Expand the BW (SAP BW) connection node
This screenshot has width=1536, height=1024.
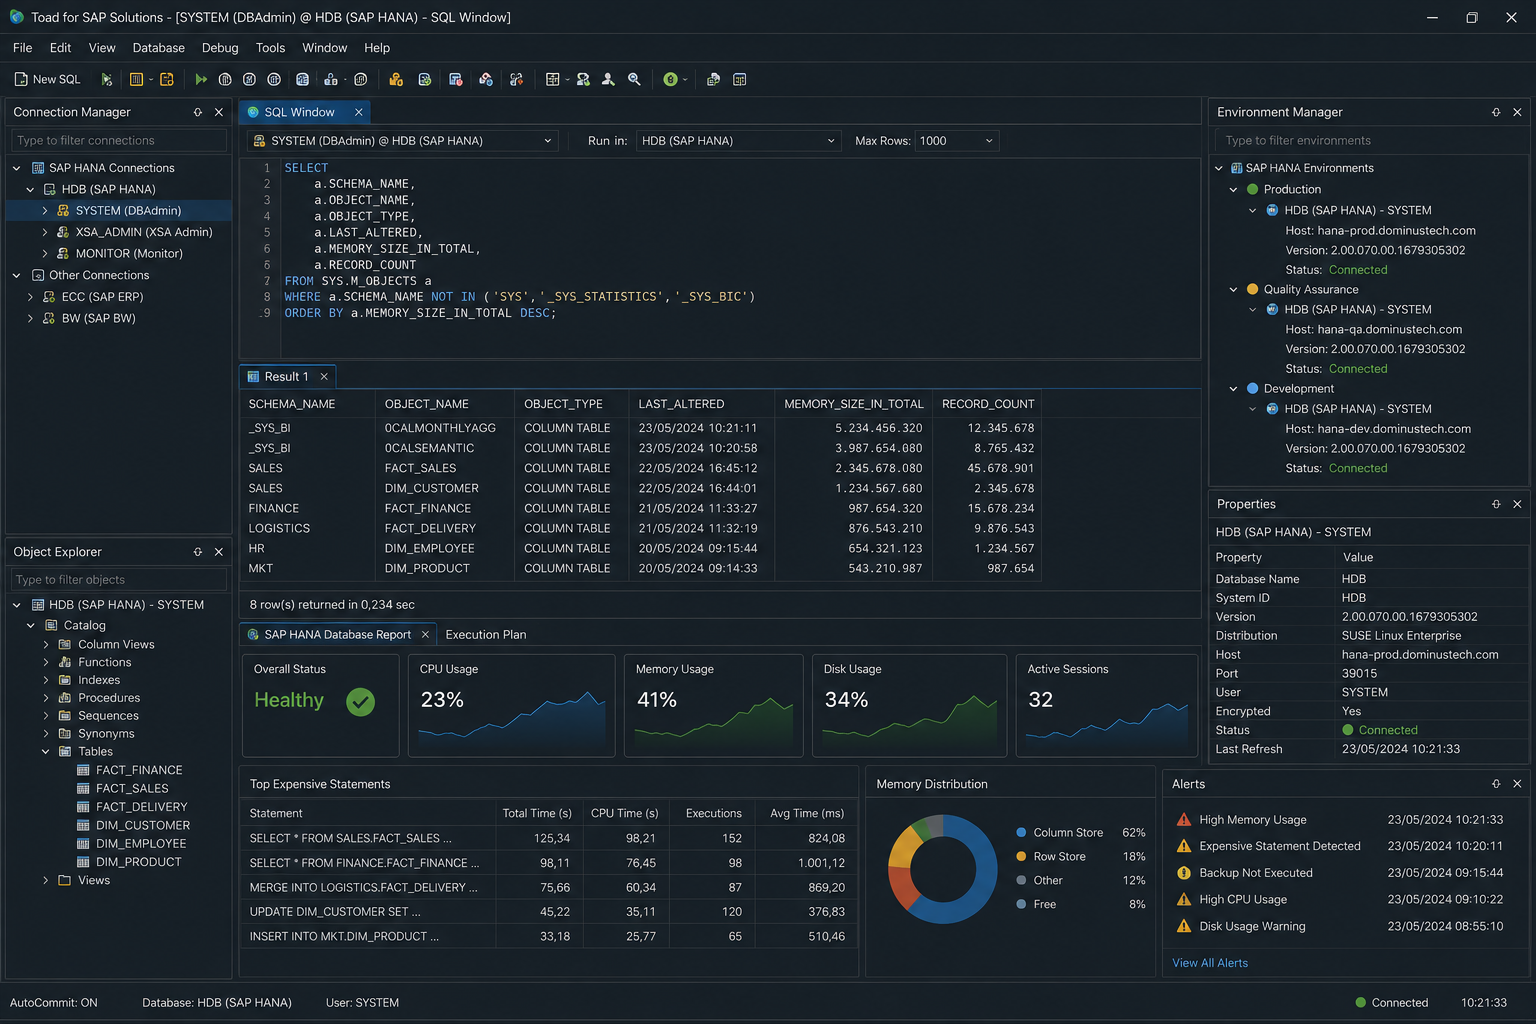[x=31, y=318]
